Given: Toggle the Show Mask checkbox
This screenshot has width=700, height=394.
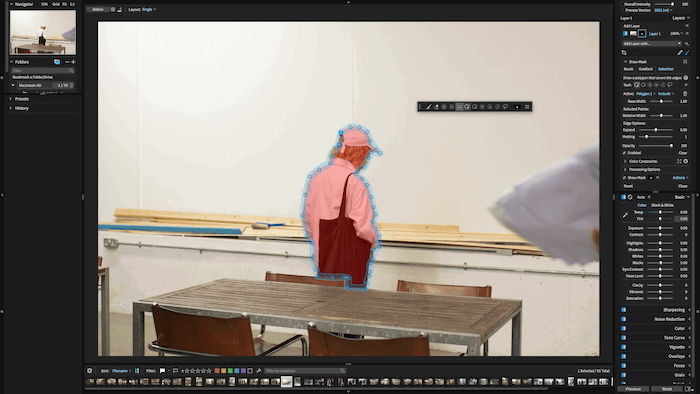Looking at the screenshot, I should point(625,178).
